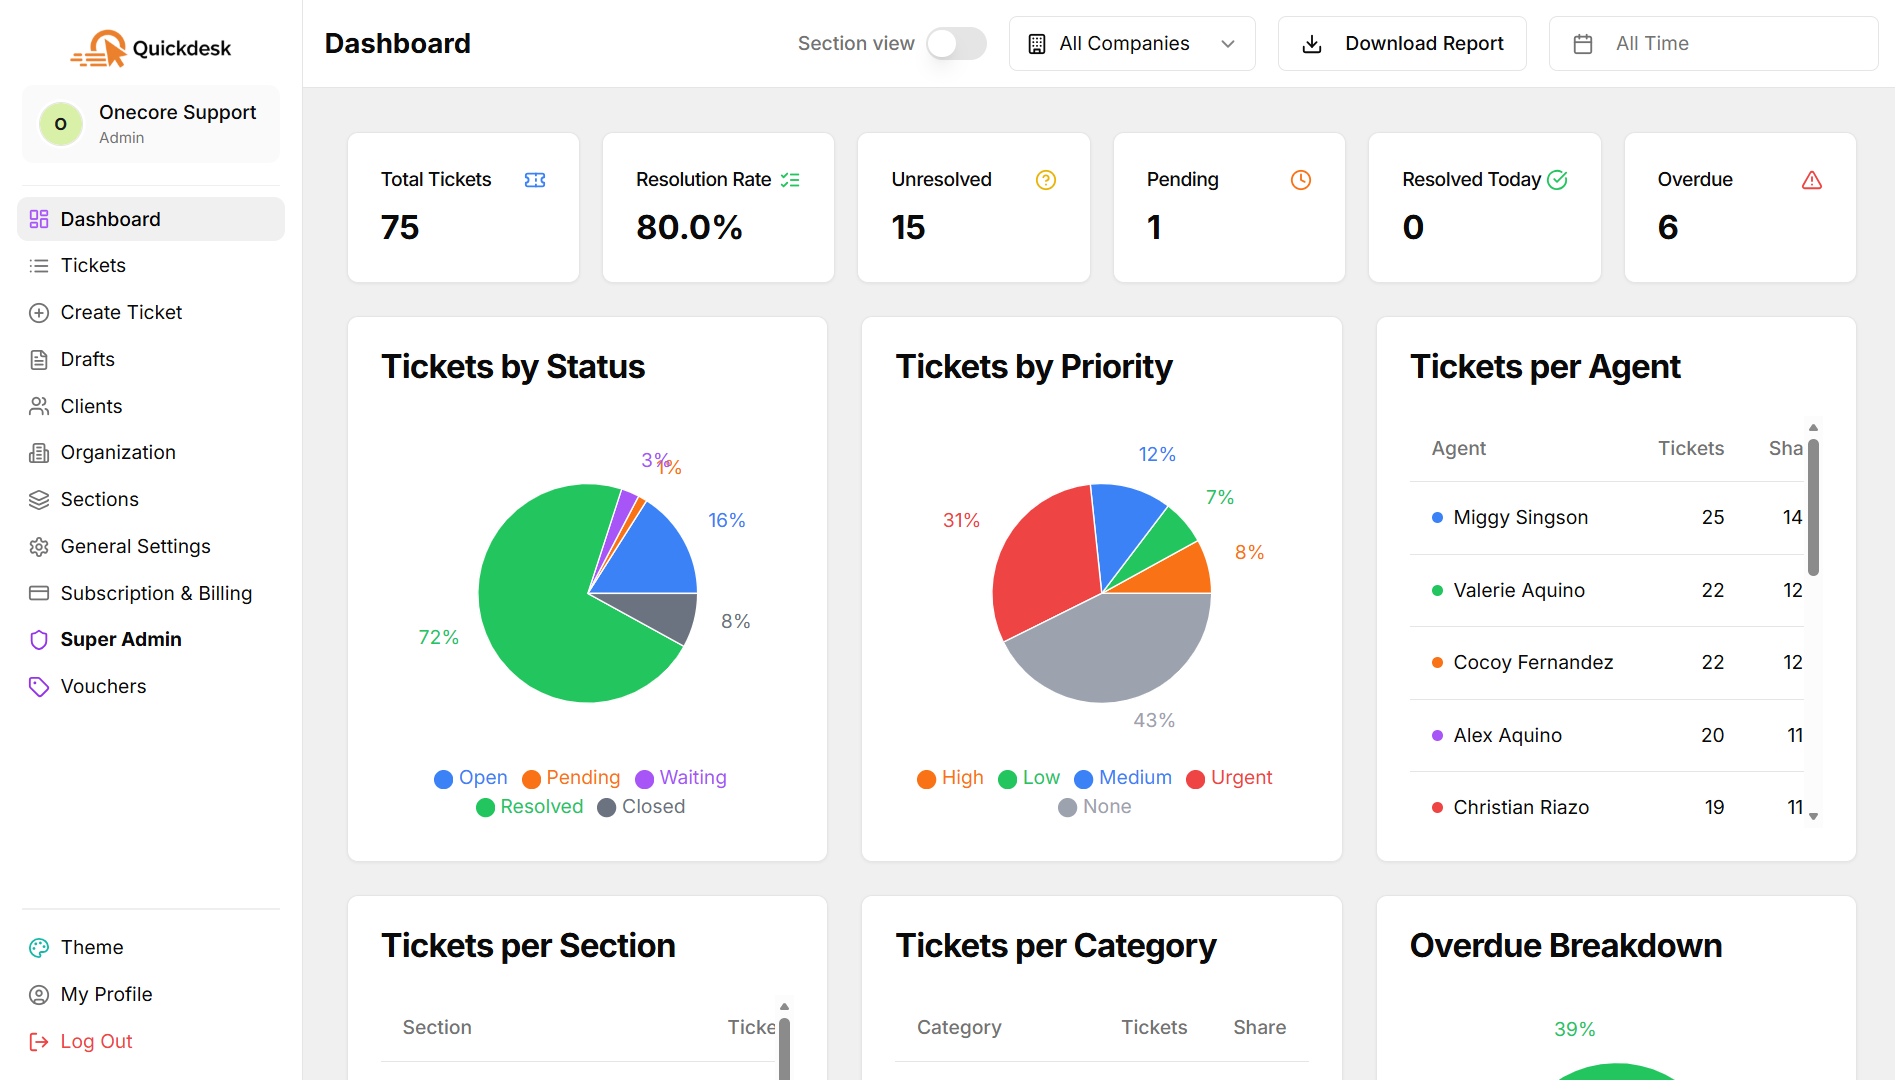
Task: Toggle None legend in priority chart
Action: pos(1095,807)
